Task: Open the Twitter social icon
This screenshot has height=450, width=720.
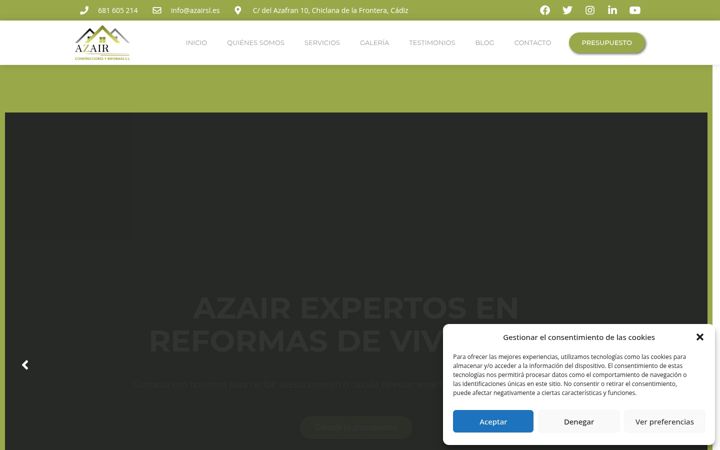Action: (568, 10)
